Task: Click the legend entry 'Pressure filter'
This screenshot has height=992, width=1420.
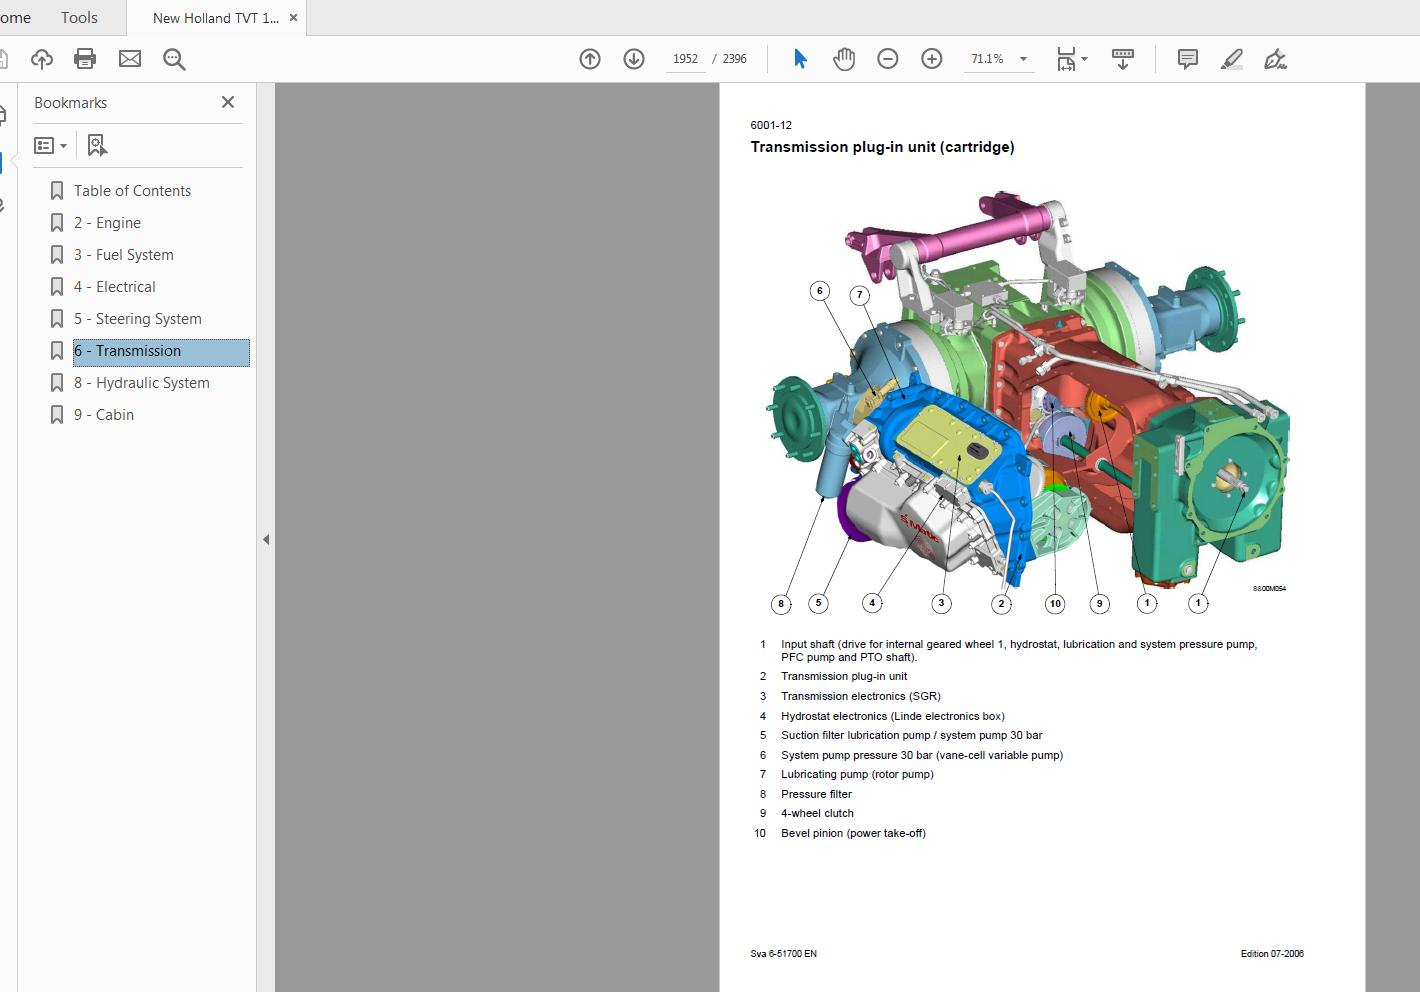Action: click(816, 794)
